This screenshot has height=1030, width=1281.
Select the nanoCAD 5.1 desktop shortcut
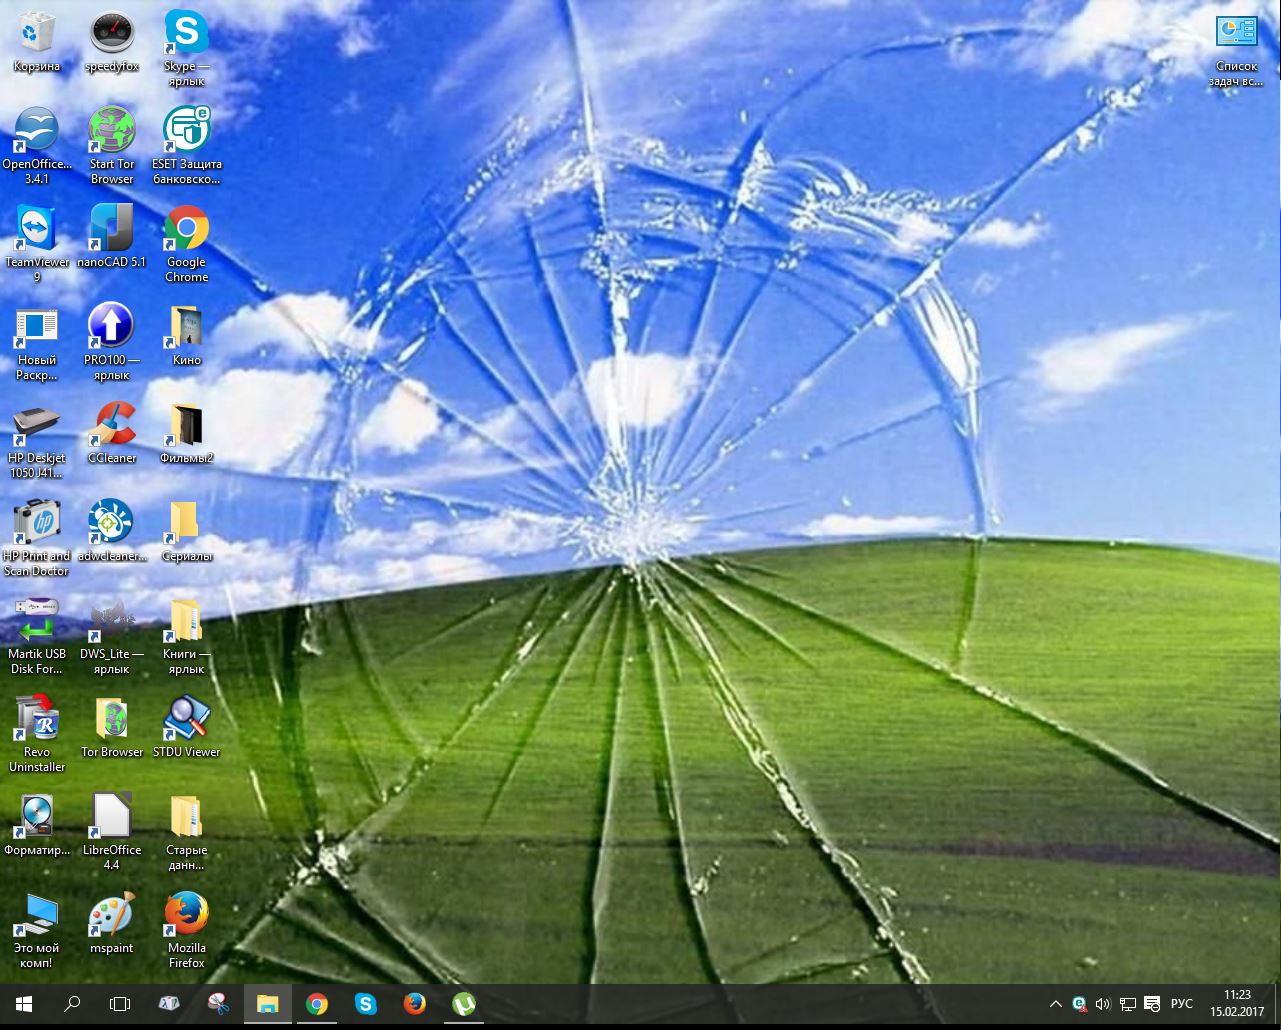click(111, 236)
